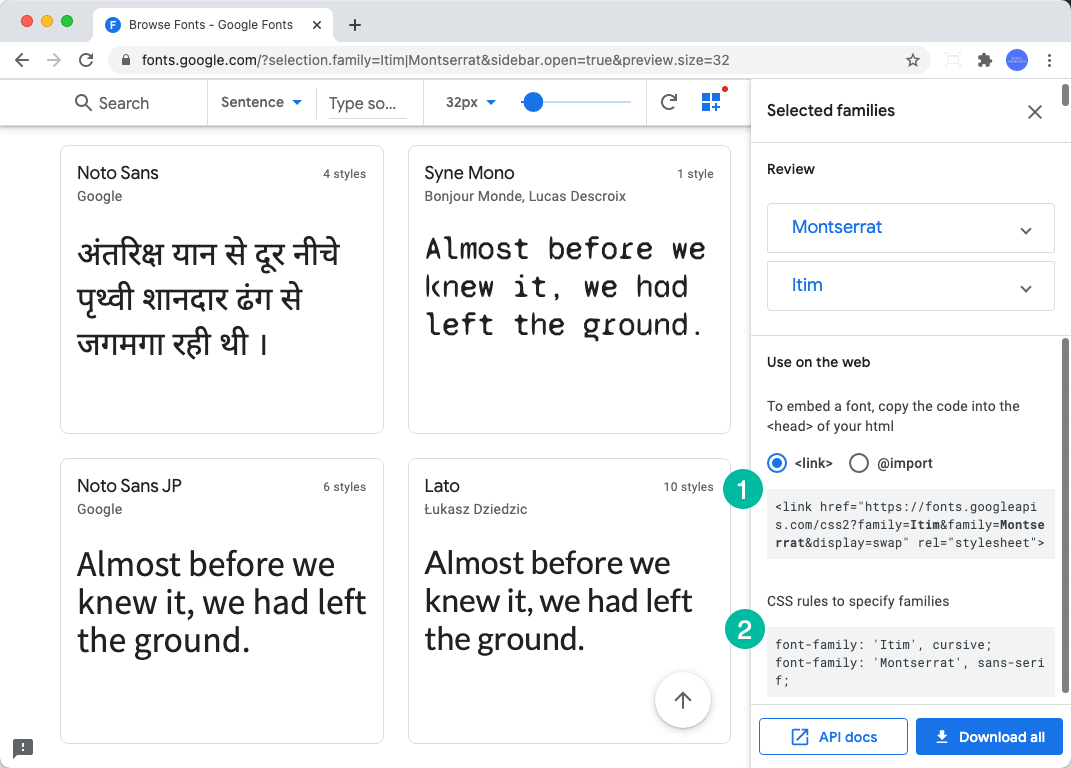Switch to the Browse Fonts browser tab
The width and height of the screenshot is (1071, 768).
[212, 25]
